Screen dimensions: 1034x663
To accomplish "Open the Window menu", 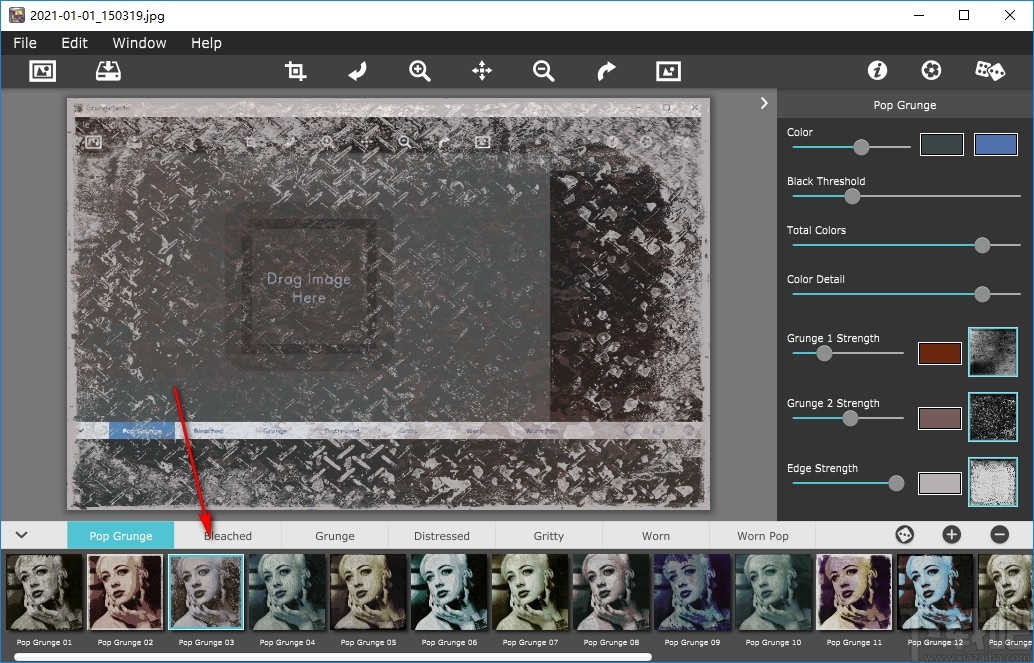I will (x=139, y=43).
